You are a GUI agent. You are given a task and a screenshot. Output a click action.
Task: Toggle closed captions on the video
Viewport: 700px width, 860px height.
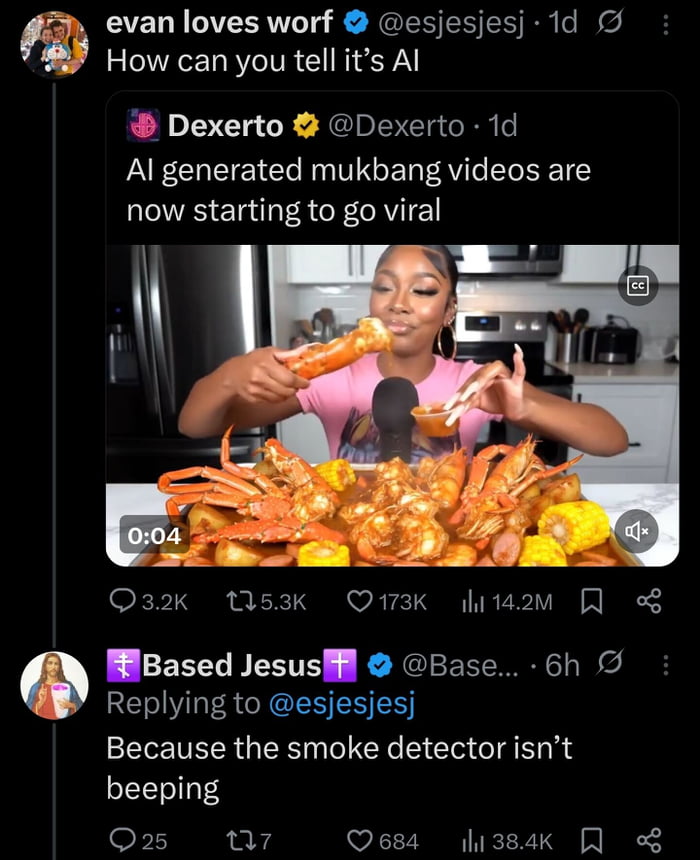(x=637, y=286)
